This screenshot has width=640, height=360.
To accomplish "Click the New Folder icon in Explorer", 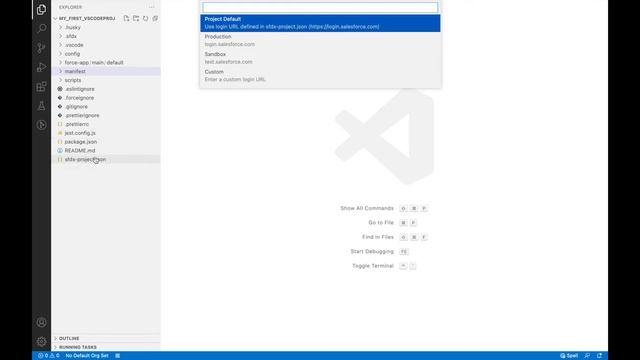I will (x=136, y=18).
